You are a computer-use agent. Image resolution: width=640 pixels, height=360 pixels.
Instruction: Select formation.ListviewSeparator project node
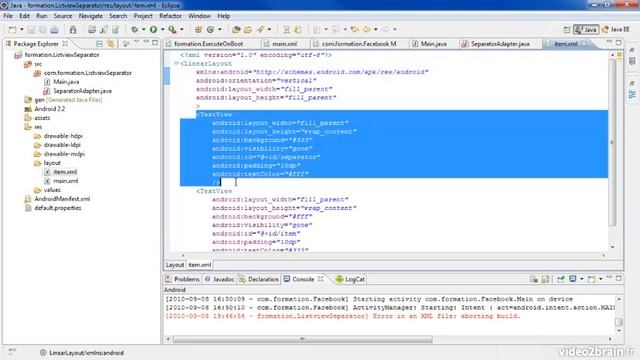(x=62, y=55)
